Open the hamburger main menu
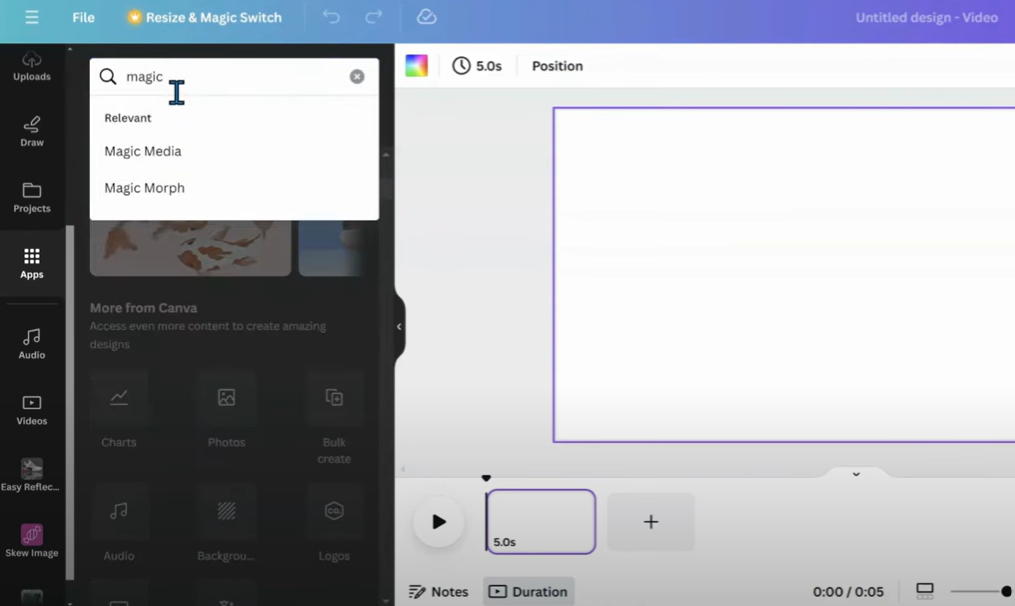1015x606 pixels. click(x=32, y=17)
